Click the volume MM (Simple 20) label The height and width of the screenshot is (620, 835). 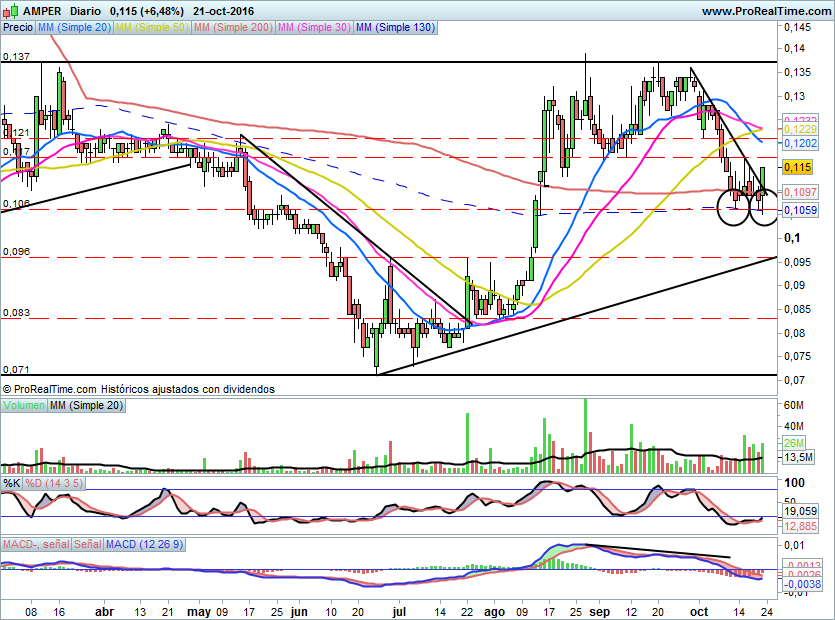(87, 405)
